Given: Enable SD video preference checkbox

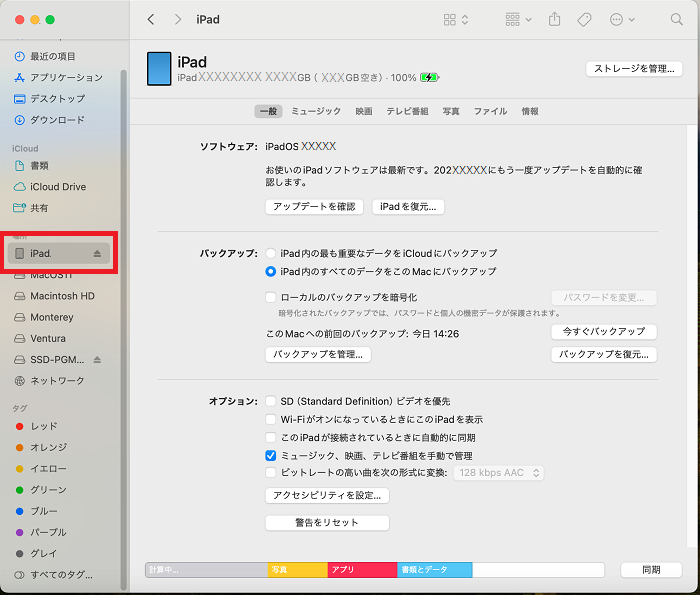Looking at the screenshot, I should 271,401.
